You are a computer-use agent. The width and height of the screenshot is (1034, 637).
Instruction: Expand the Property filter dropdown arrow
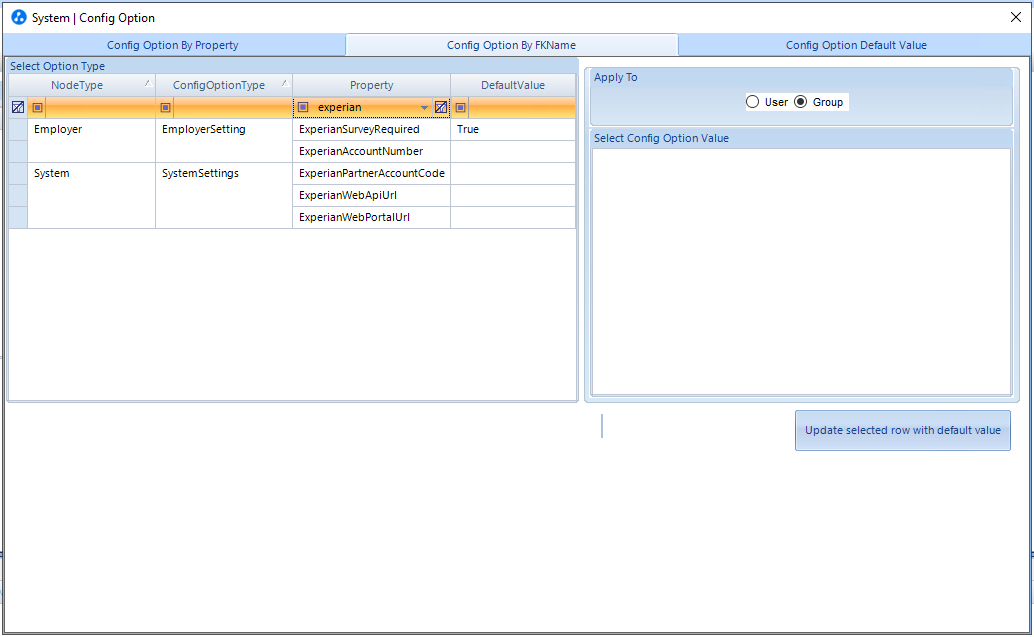424,107
